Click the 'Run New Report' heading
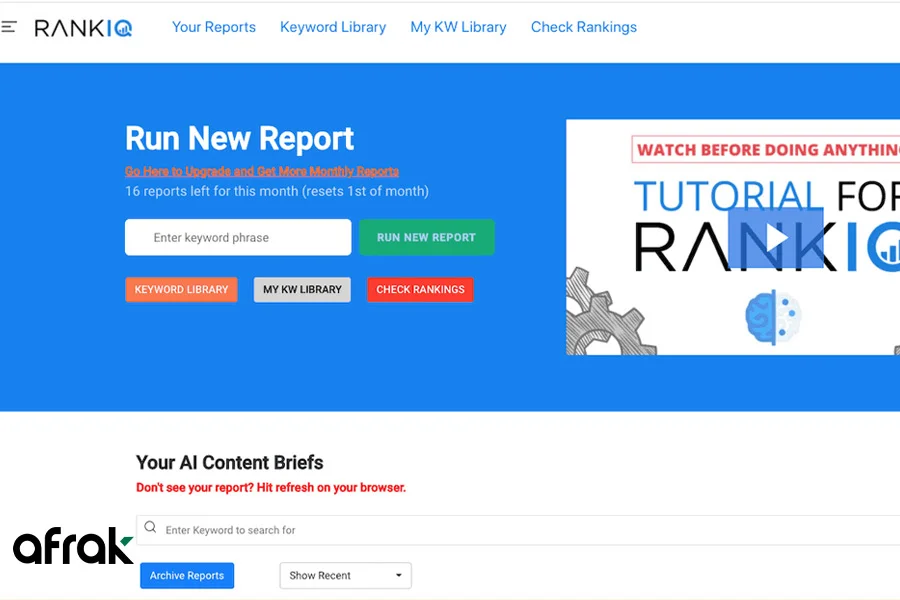Screen dimensions: 900x600 click(239, 138)
